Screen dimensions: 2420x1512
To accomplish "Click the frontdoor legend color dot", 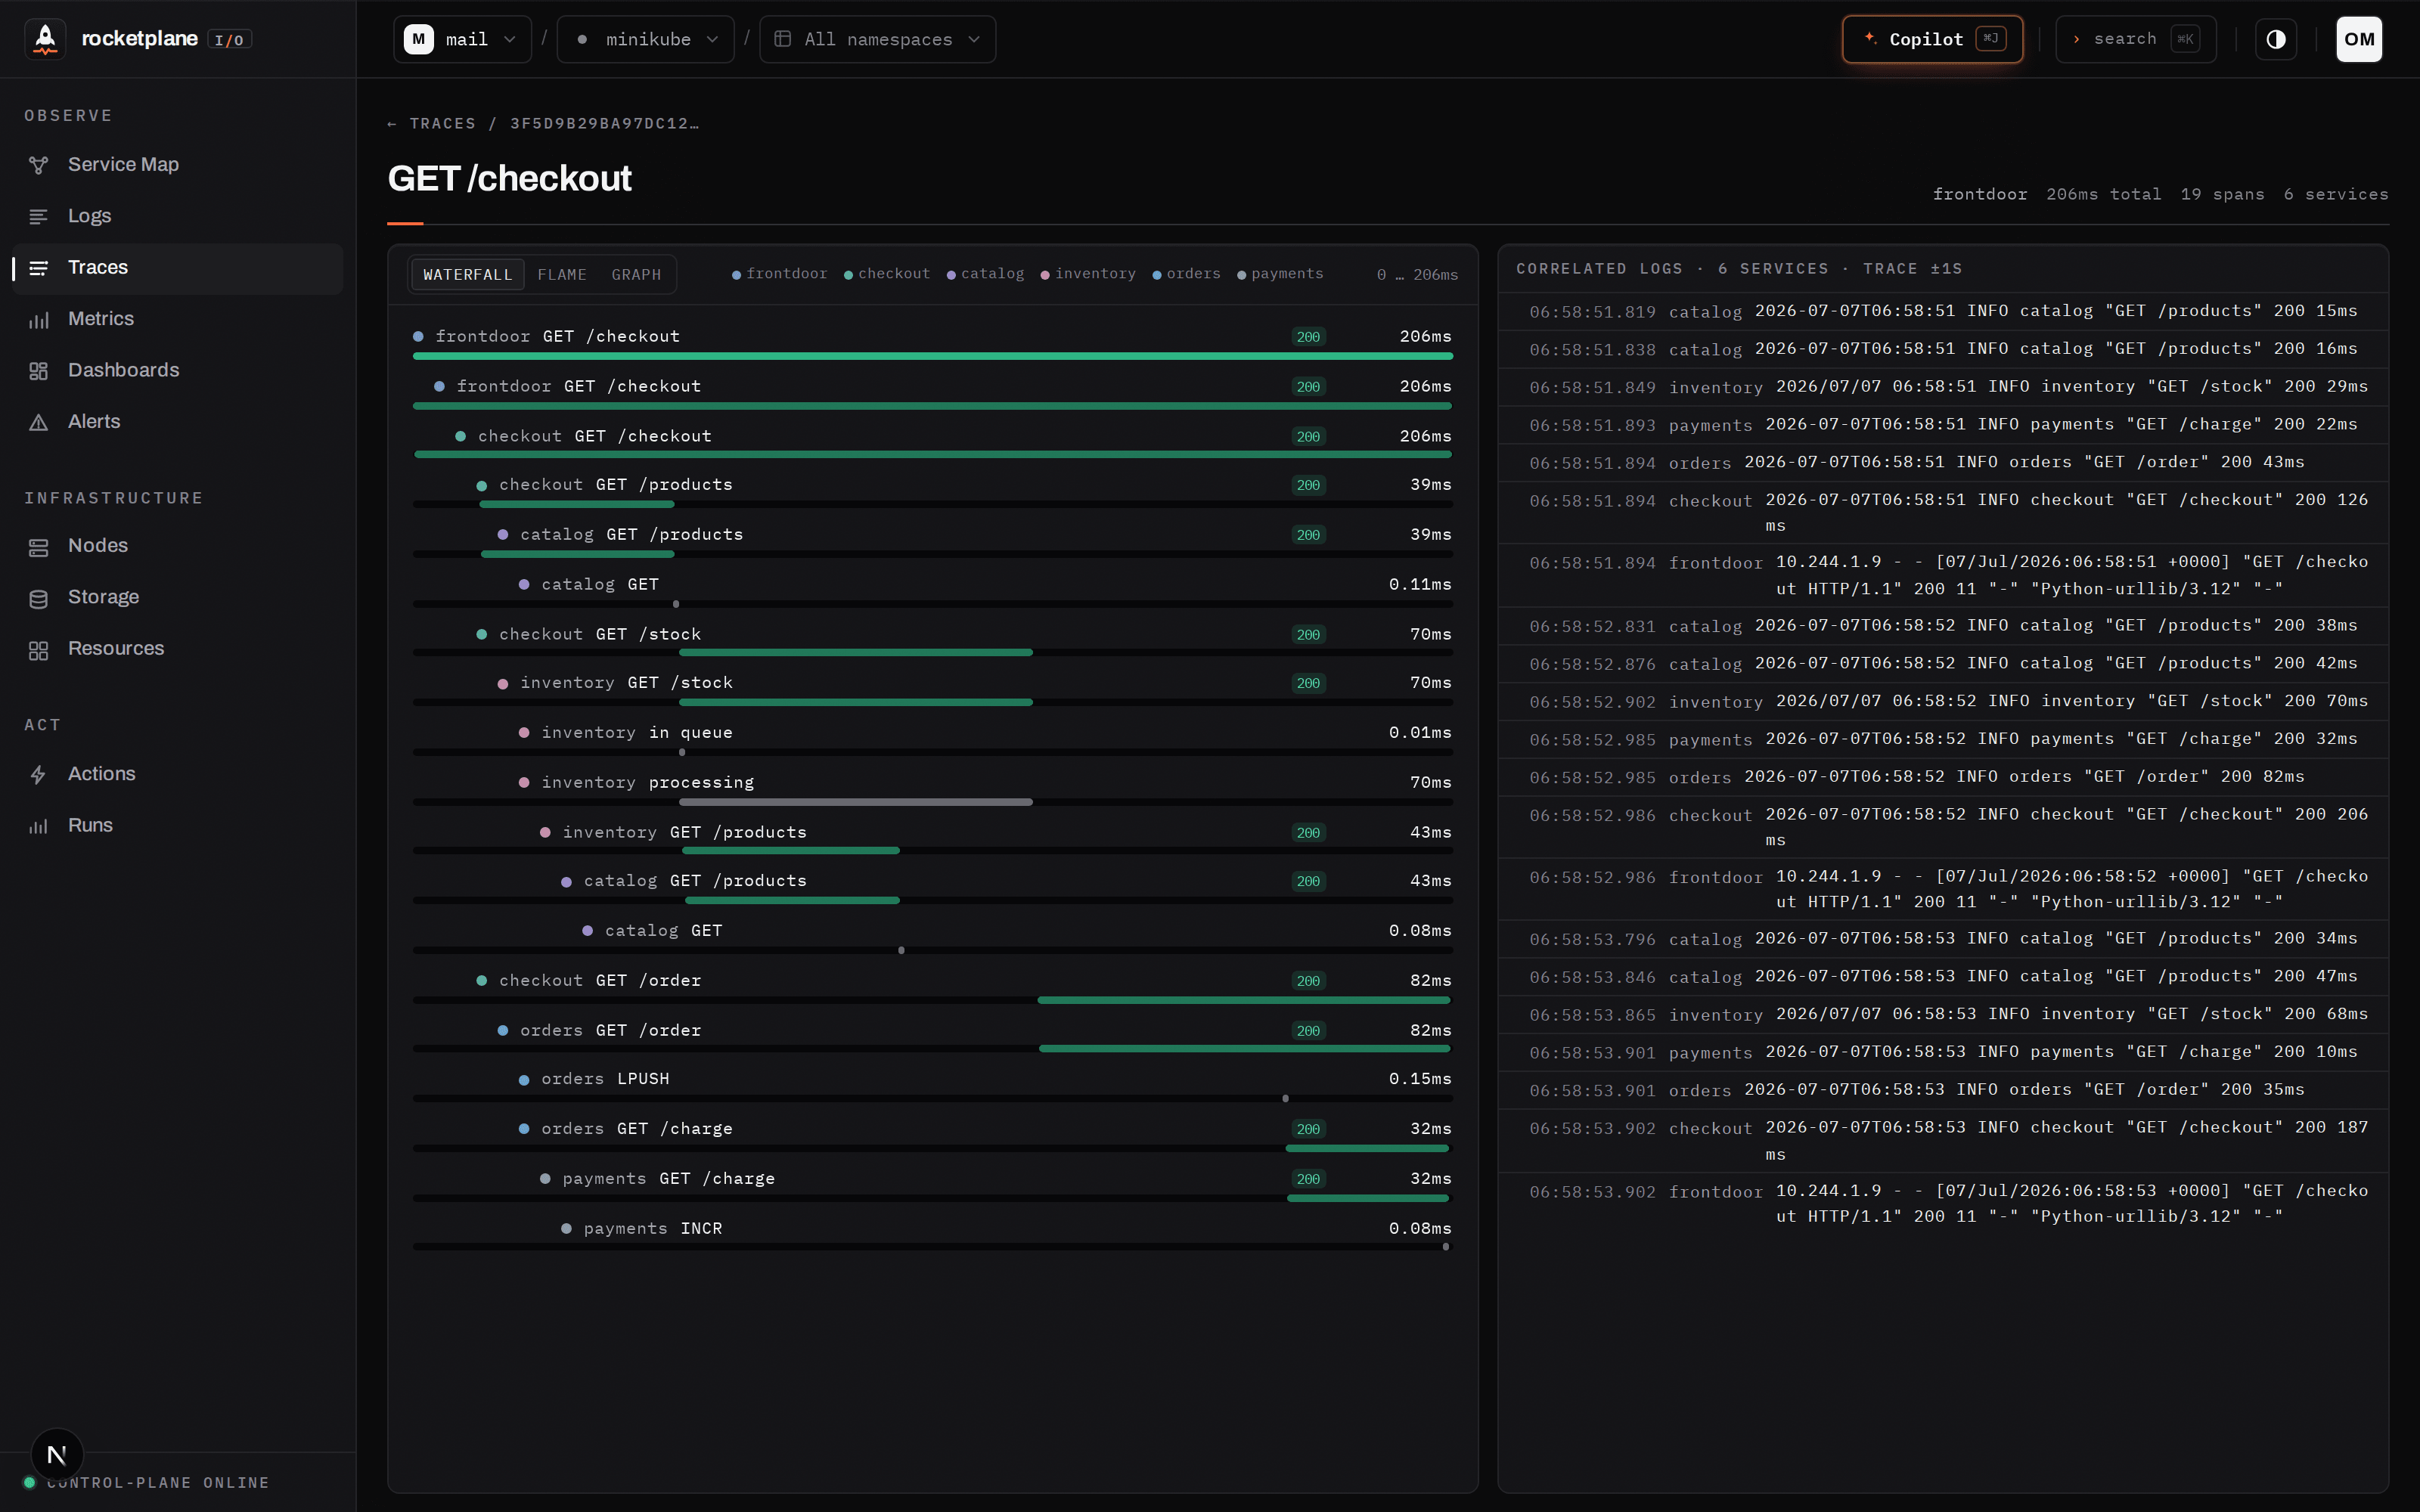I will 737,275.
